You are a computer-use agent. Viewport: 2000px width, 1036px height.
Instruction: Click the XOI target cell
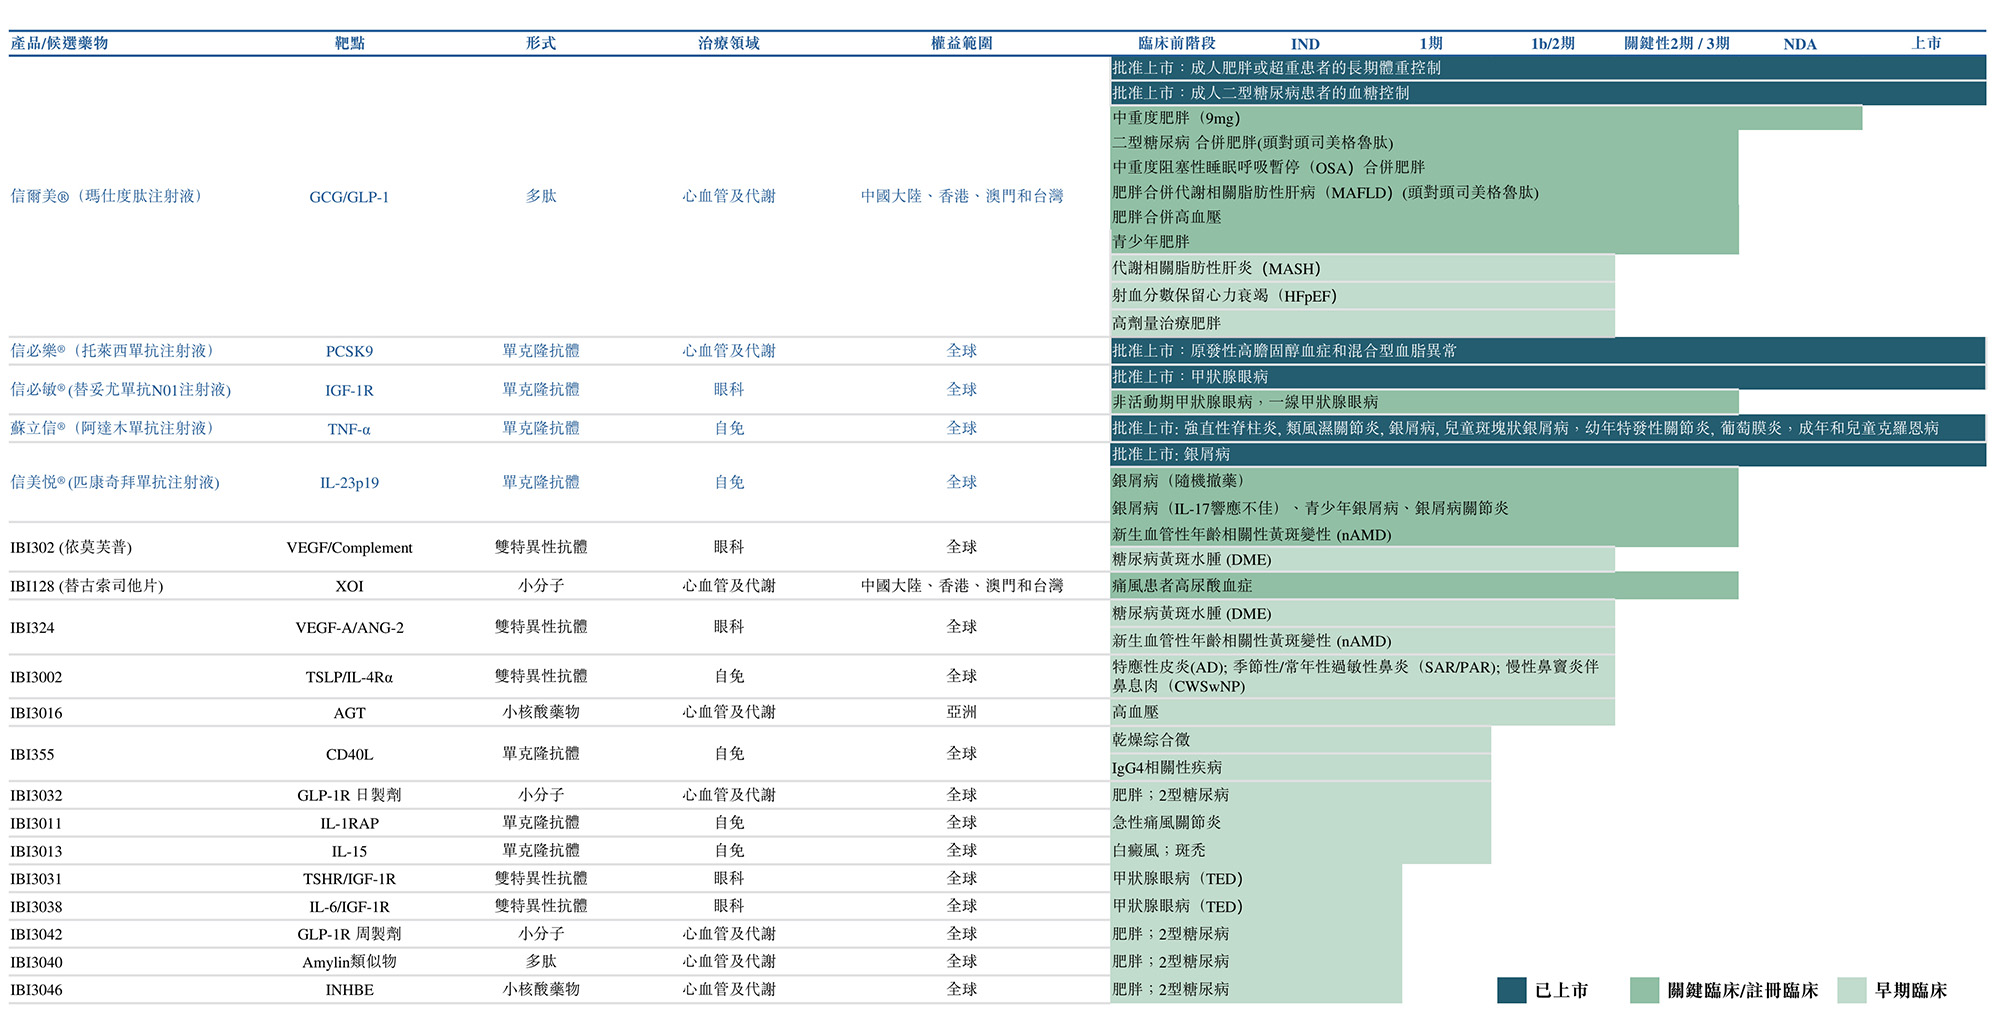coord(349,586)
